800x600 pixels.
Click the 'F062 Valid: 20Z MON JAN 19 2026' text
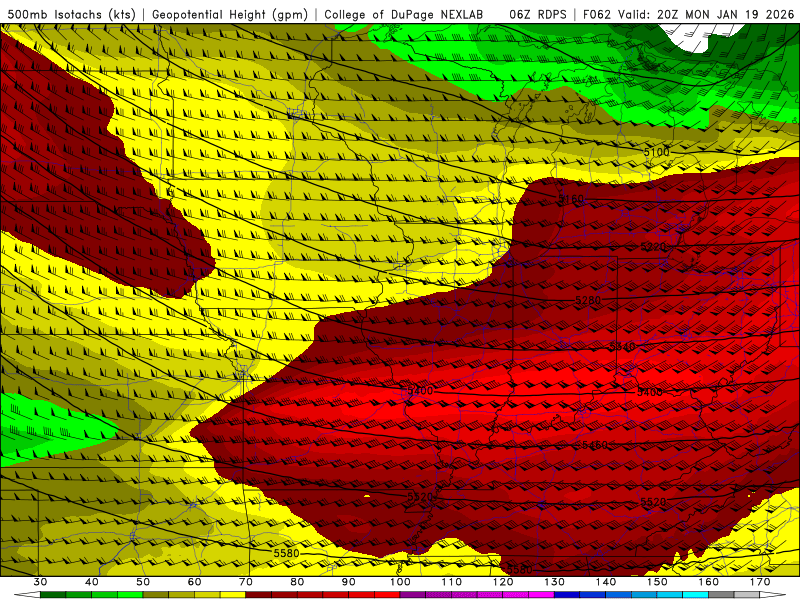pyautogui.click(x=688, y=14)
